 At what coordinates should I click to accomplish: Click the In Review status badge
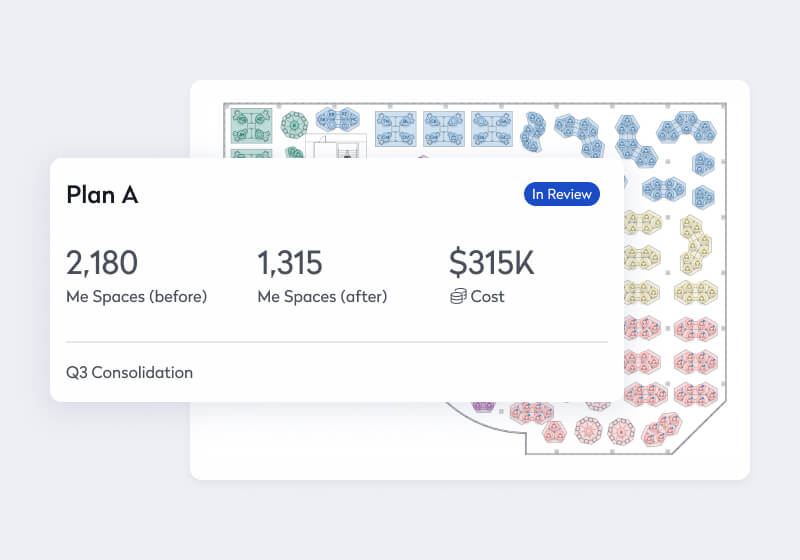point(561,194)
